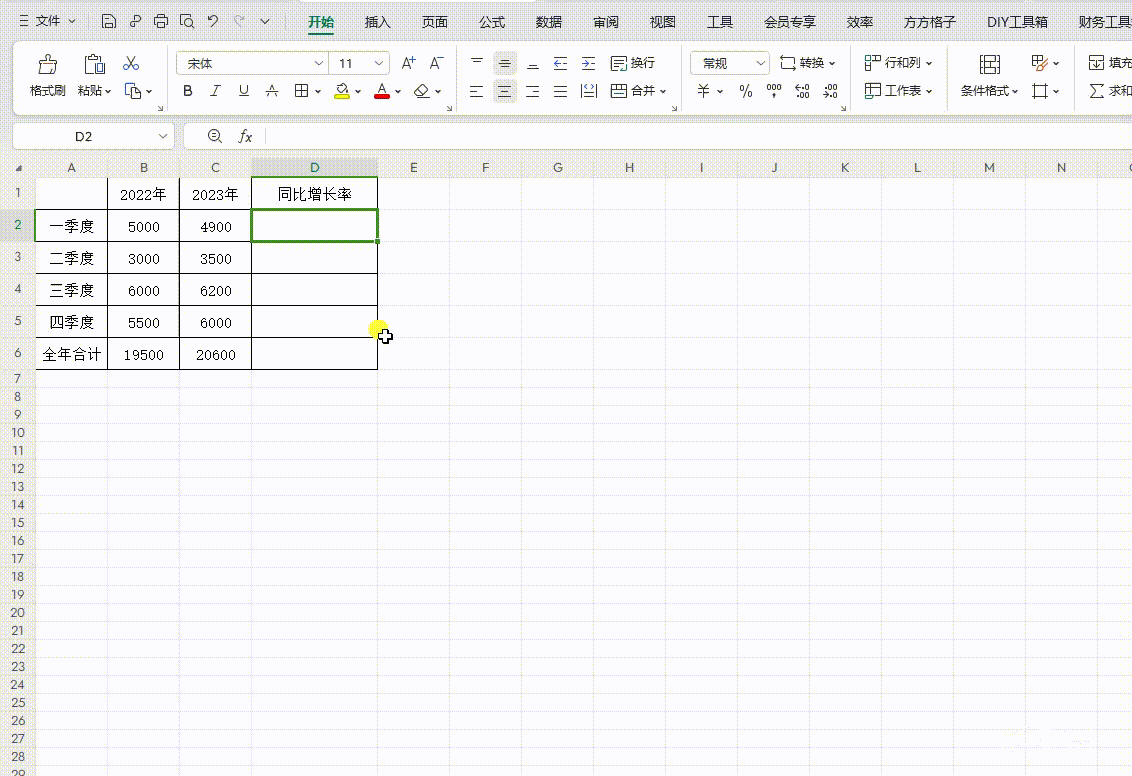Select the Format Painter (格式刷) tool

coord(48,75)
